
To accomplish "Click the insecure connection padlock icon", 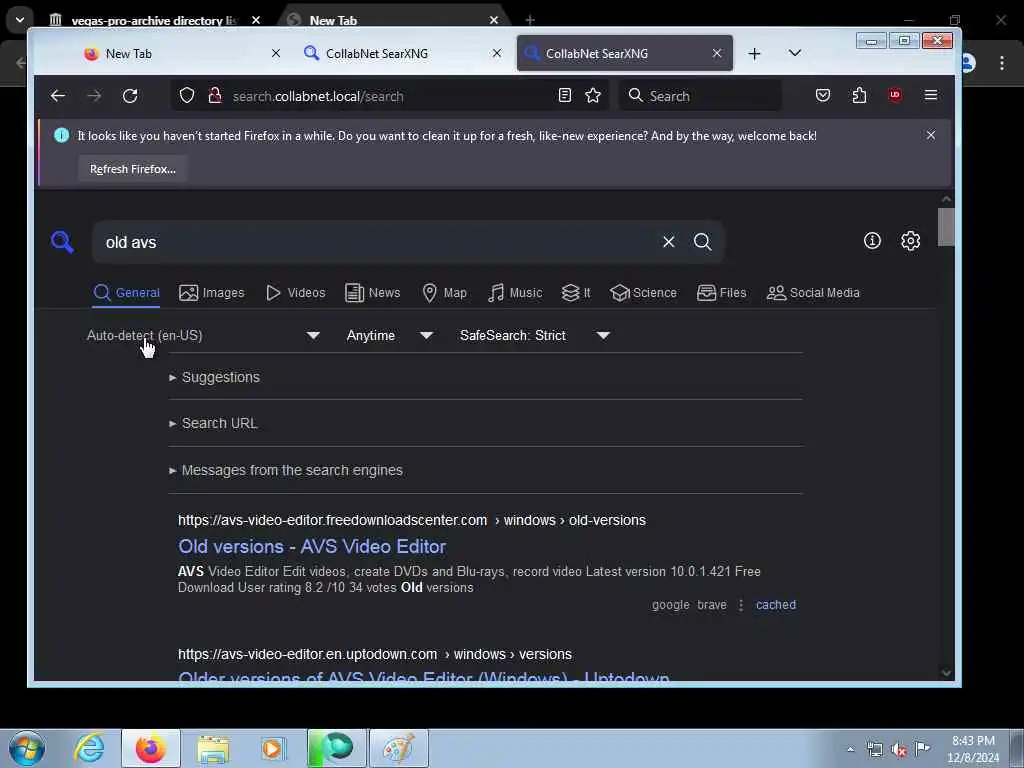I will [215, 96].
